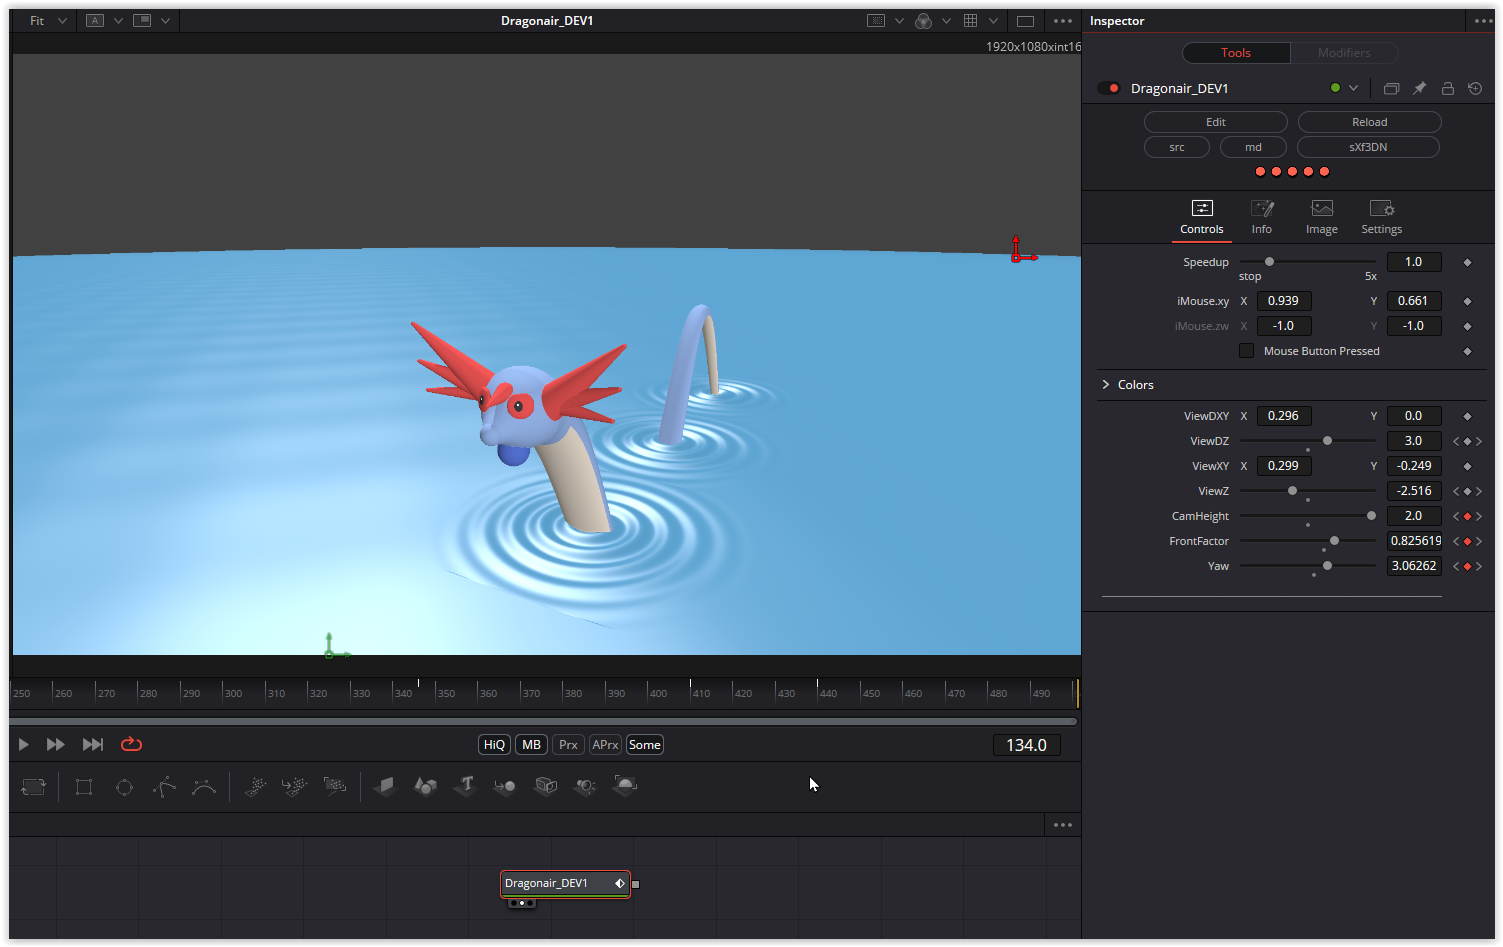Add a B-Spline mask from toolbar
Image resolution: width=1503 pixels, height=947 pixels.
pos(204,787)
